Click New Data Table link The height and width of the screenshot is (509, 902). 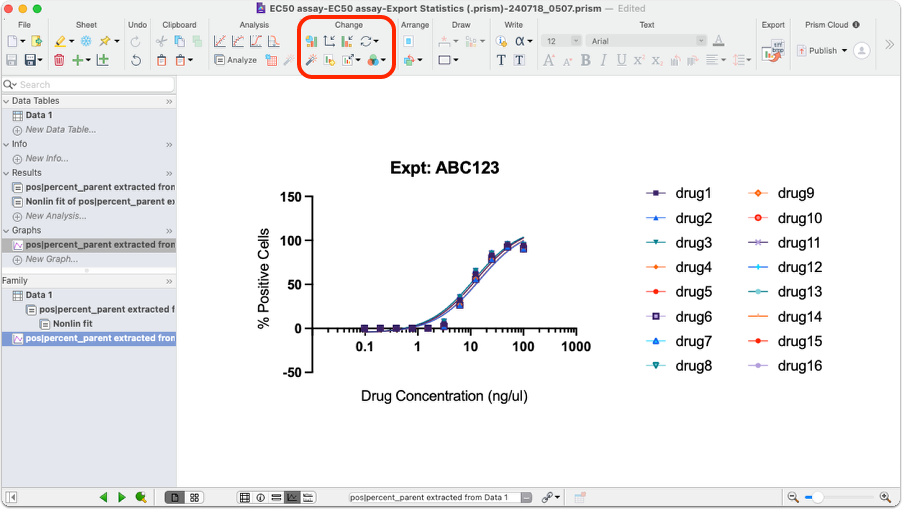pyautogui.click(x=60, y=129)
